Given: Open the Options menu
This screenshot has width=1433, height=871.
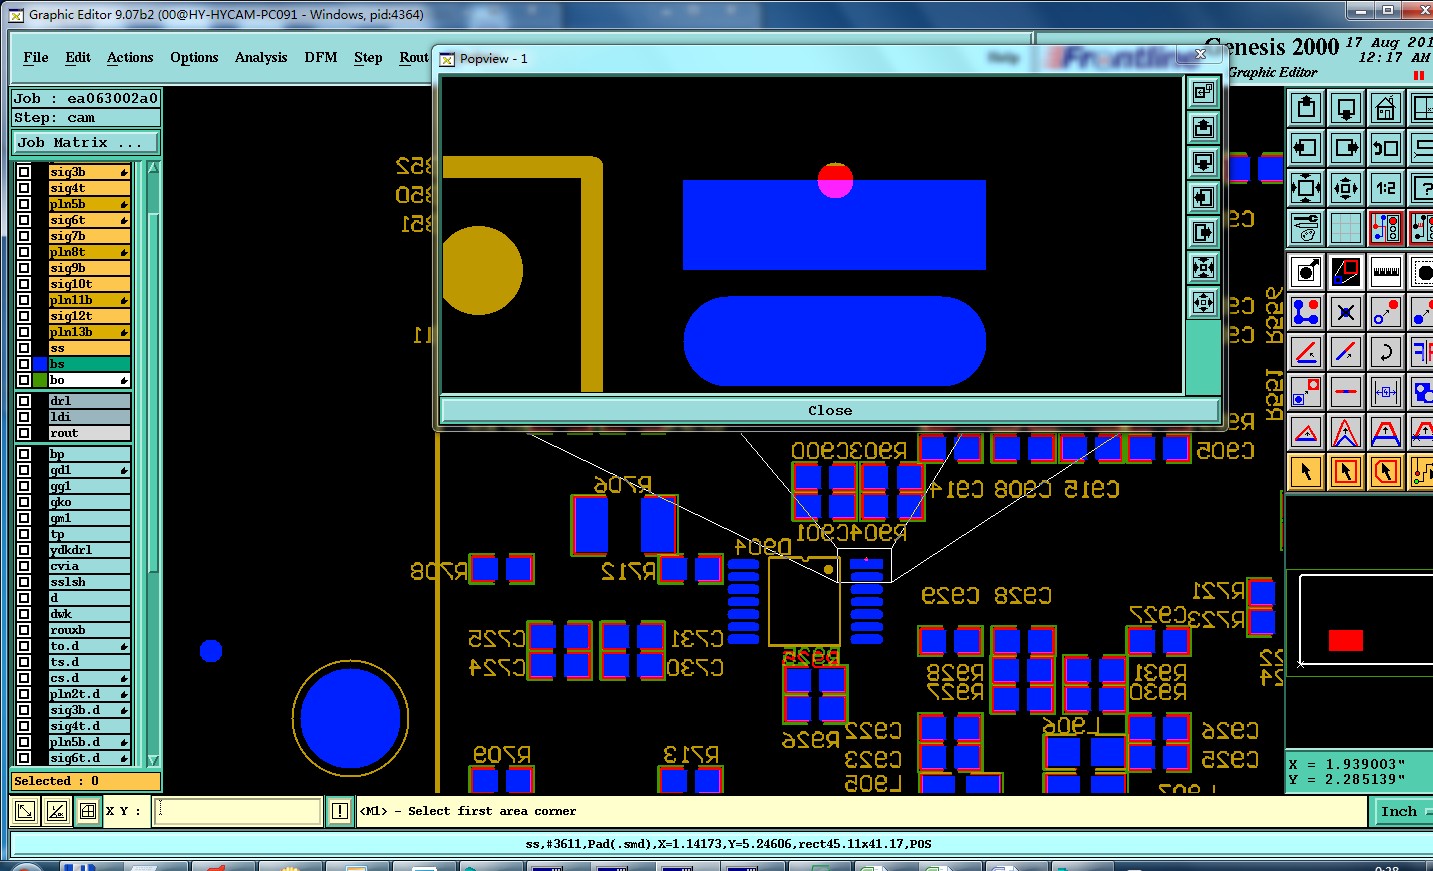Looking at the screenshot, I should [x=194, y=57].
